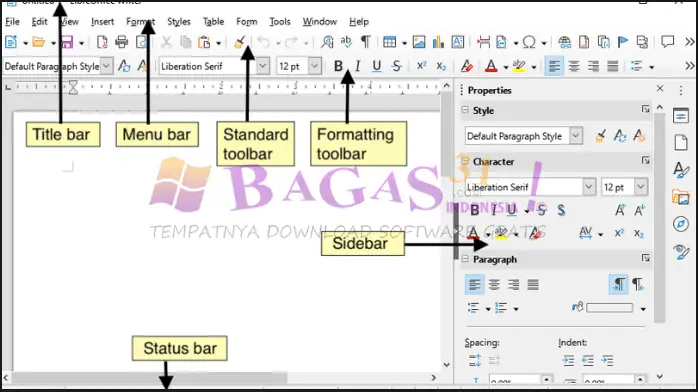698x392 pixels.
Task: Collapse the Character section in Properties
Action: point(465,161)
